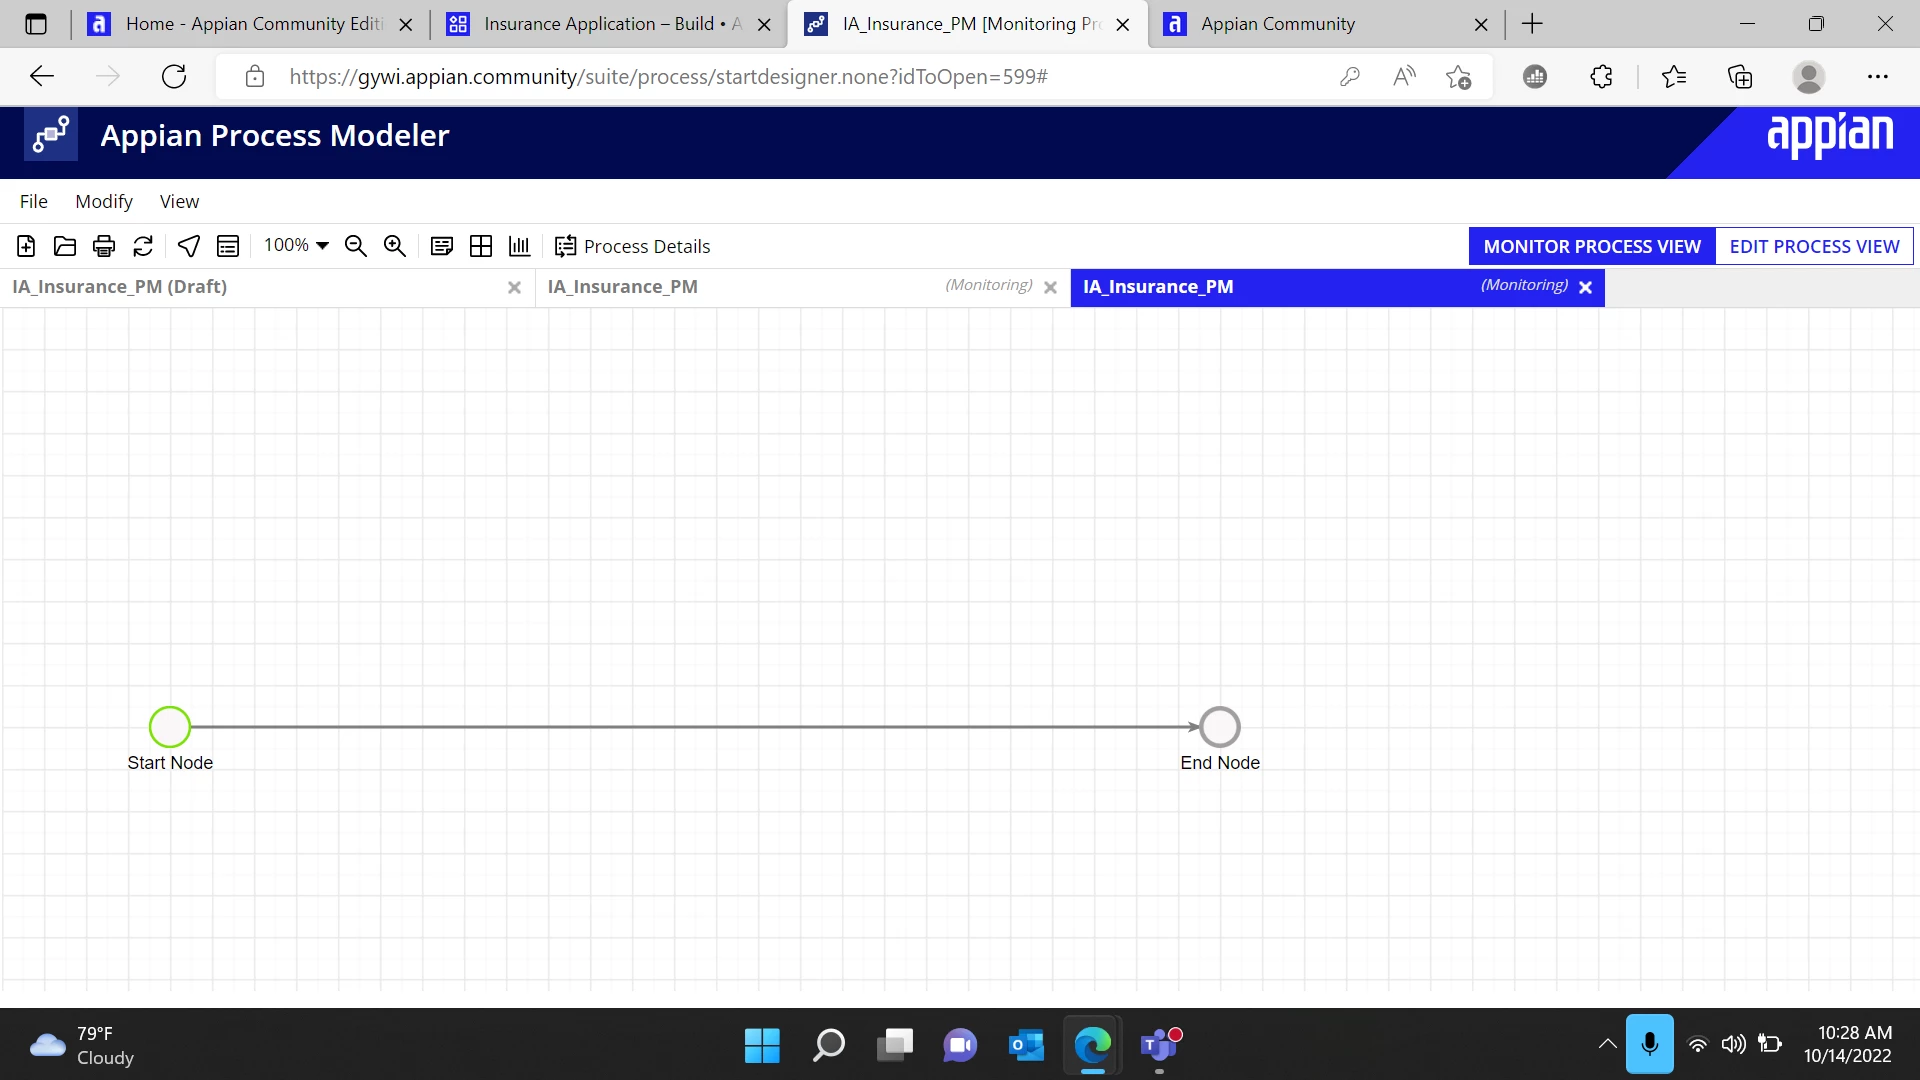Open the taskbar clock and date

tap(1848, 1045)
